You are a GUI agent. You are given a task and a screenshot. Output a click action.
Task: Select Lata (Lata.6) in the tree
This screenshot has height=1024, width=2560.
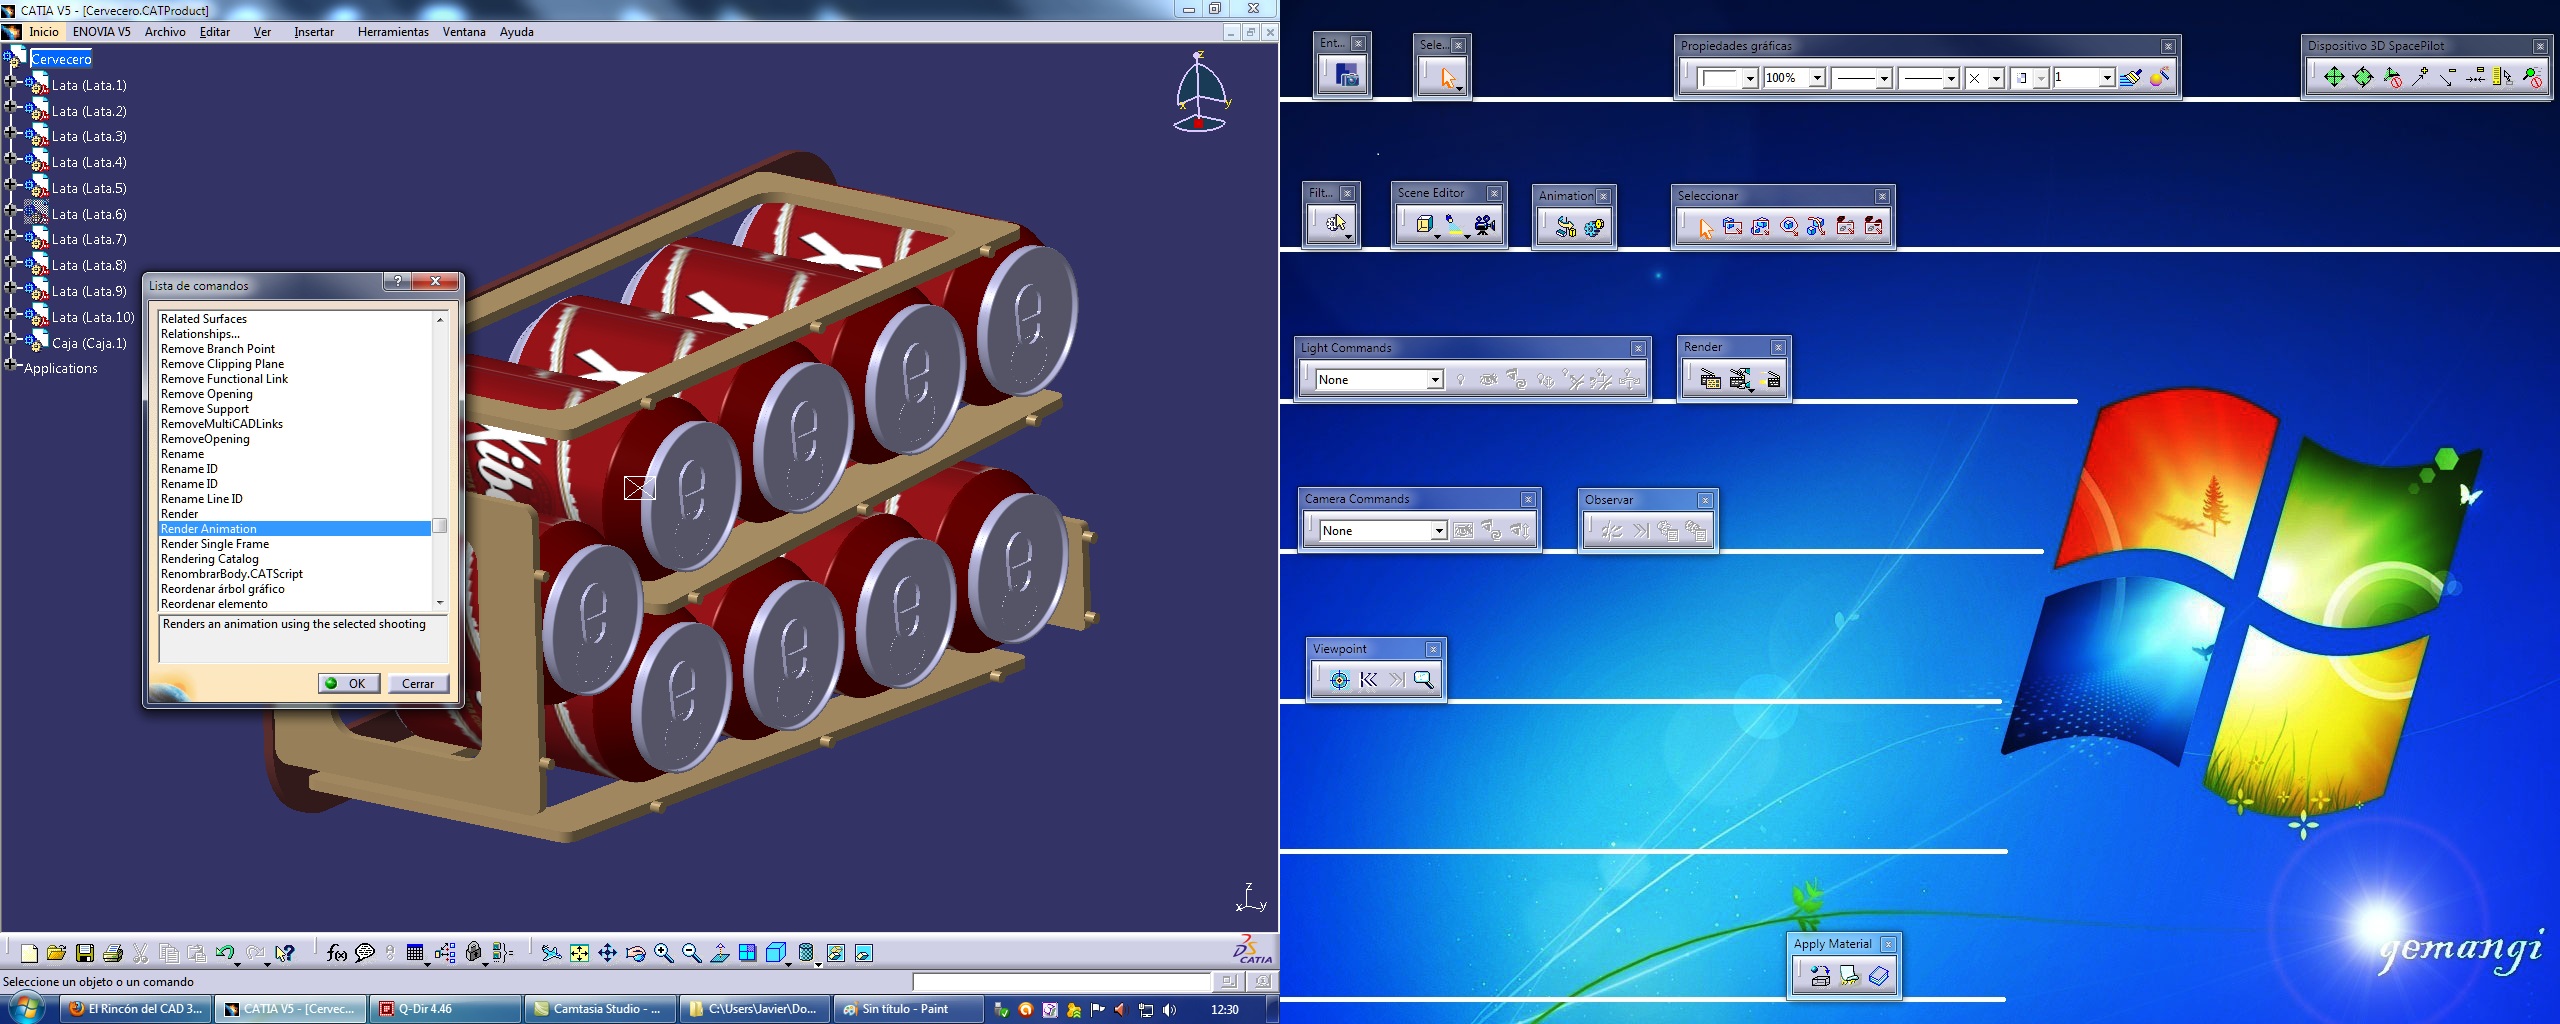click(89, 214)
